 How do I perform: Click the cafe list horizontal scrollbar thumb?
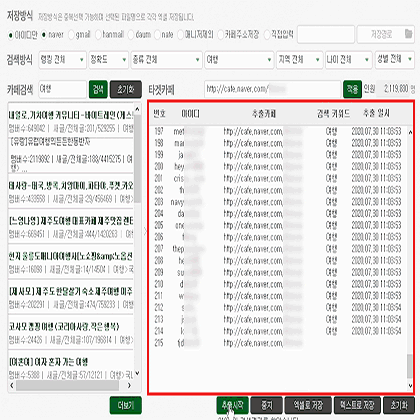pyautogui.click(x=67, y=385)
